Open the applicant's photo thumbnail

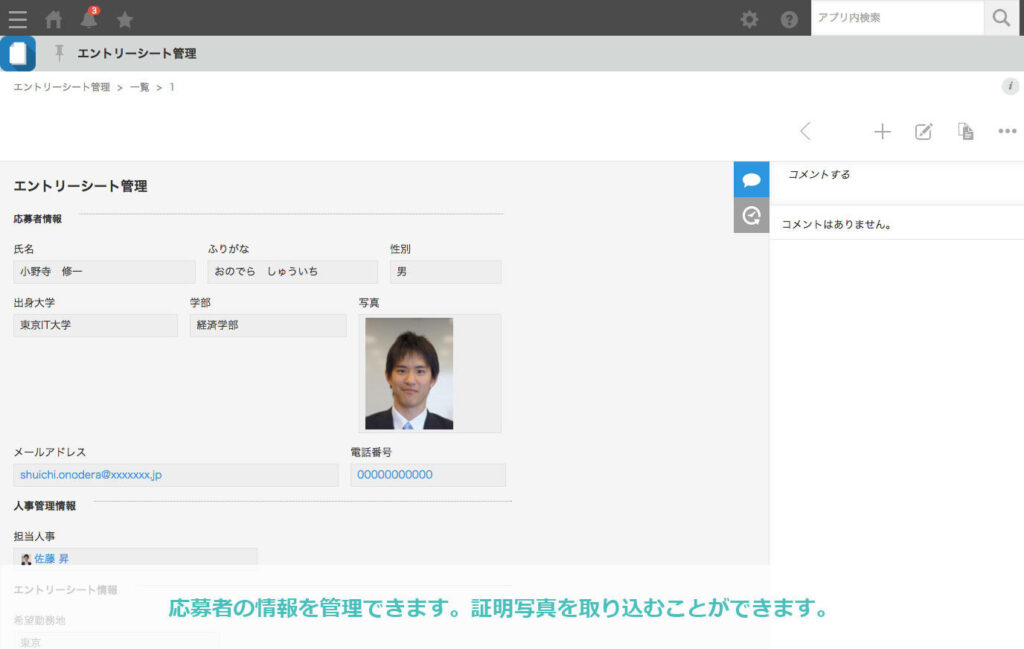[x=409, y=373]
